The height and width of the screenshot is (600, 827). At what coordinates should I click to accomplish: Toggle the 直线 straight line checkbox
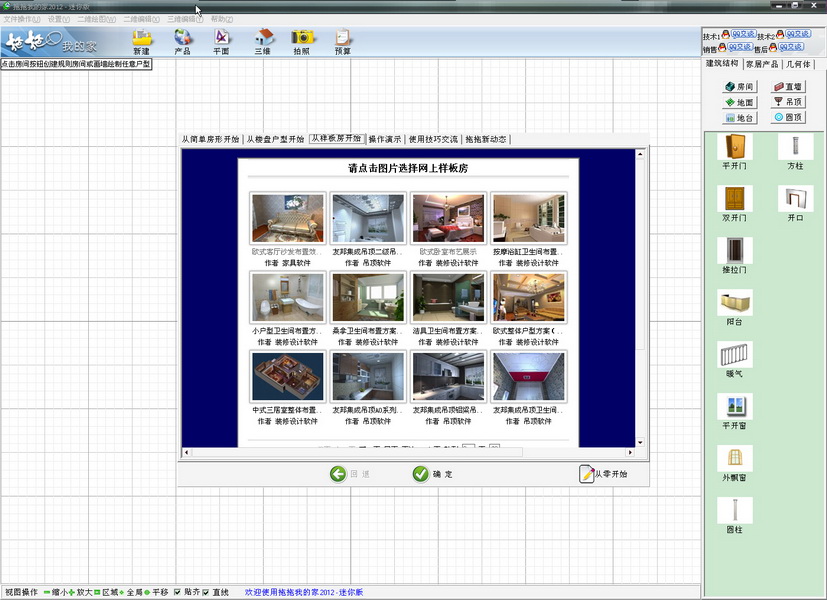206,592
